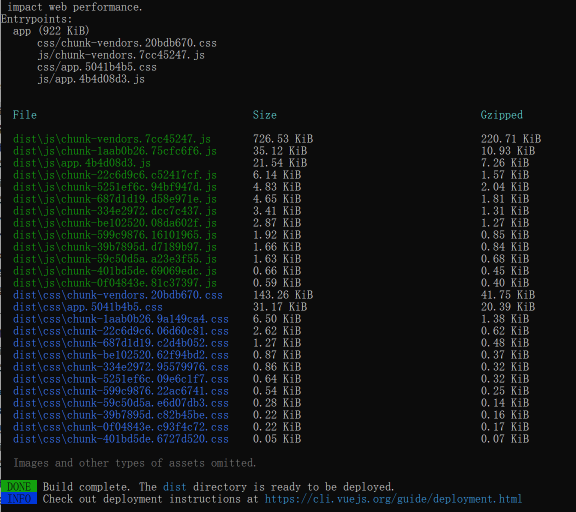Viewport: 576px width, 512px height.
Task: Click dist\js\chunk-0f04843e.81c37397.js file entry
Action: coord(115,283)
